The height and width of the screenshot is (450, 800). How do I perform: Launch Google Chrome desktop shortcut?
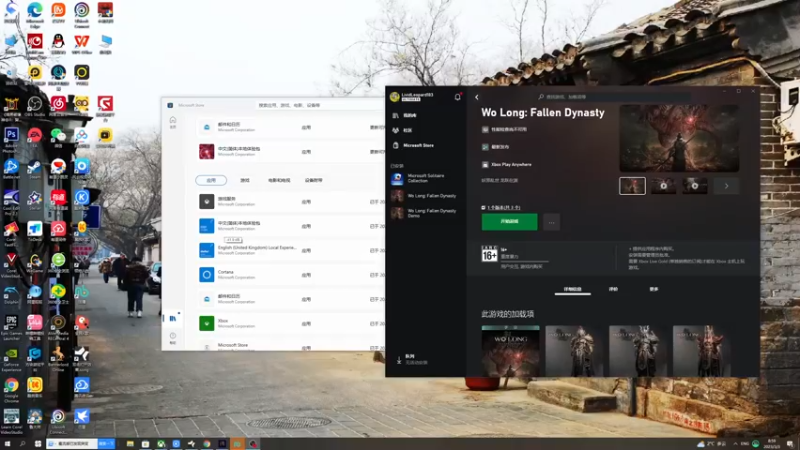[11, 389]
